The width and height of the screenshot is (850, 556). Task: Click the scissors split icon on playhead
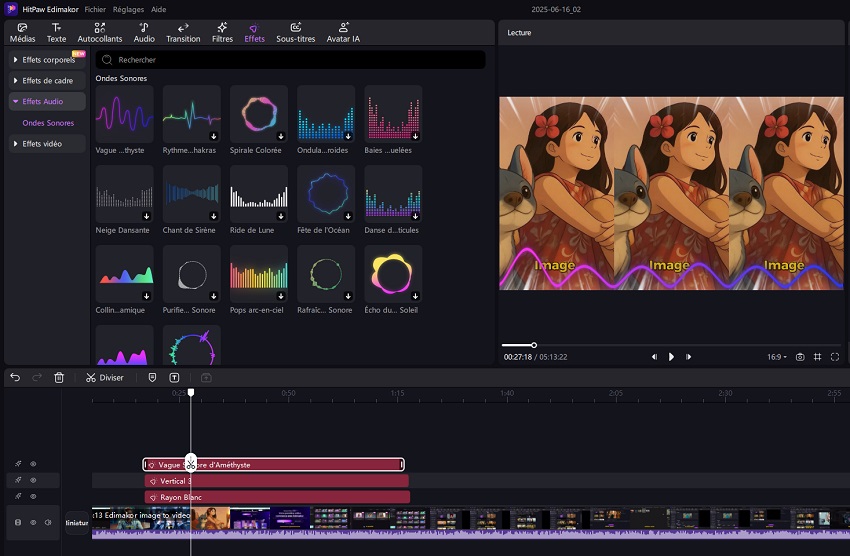click(191, 463)
